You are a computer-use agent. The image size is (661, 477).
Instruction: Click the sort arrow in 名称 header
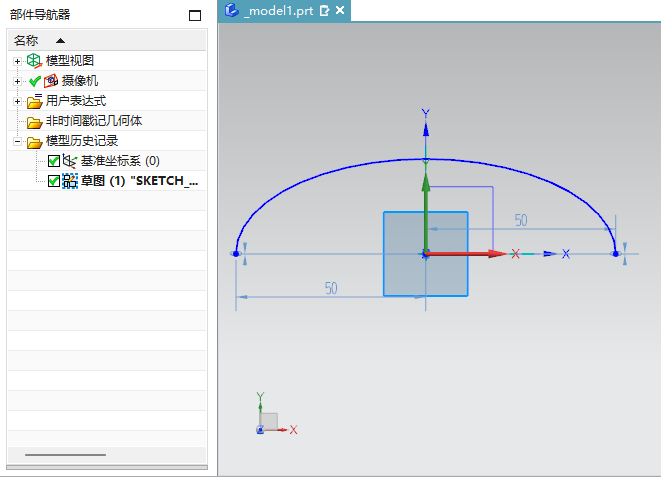[60, 41]
